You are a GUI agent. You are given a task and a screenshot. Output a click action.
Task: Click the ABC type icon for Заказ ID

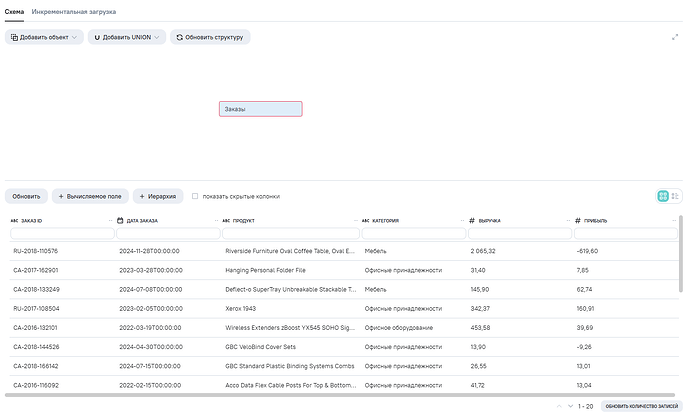[x=15, y=220]
